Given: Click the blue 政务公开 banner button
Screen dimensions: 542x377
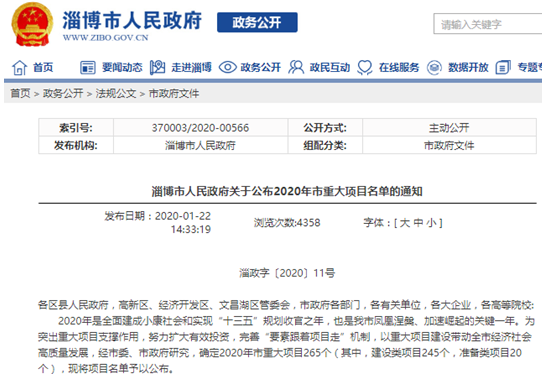Looking at the screenshot, I should [x=257, y=22].
